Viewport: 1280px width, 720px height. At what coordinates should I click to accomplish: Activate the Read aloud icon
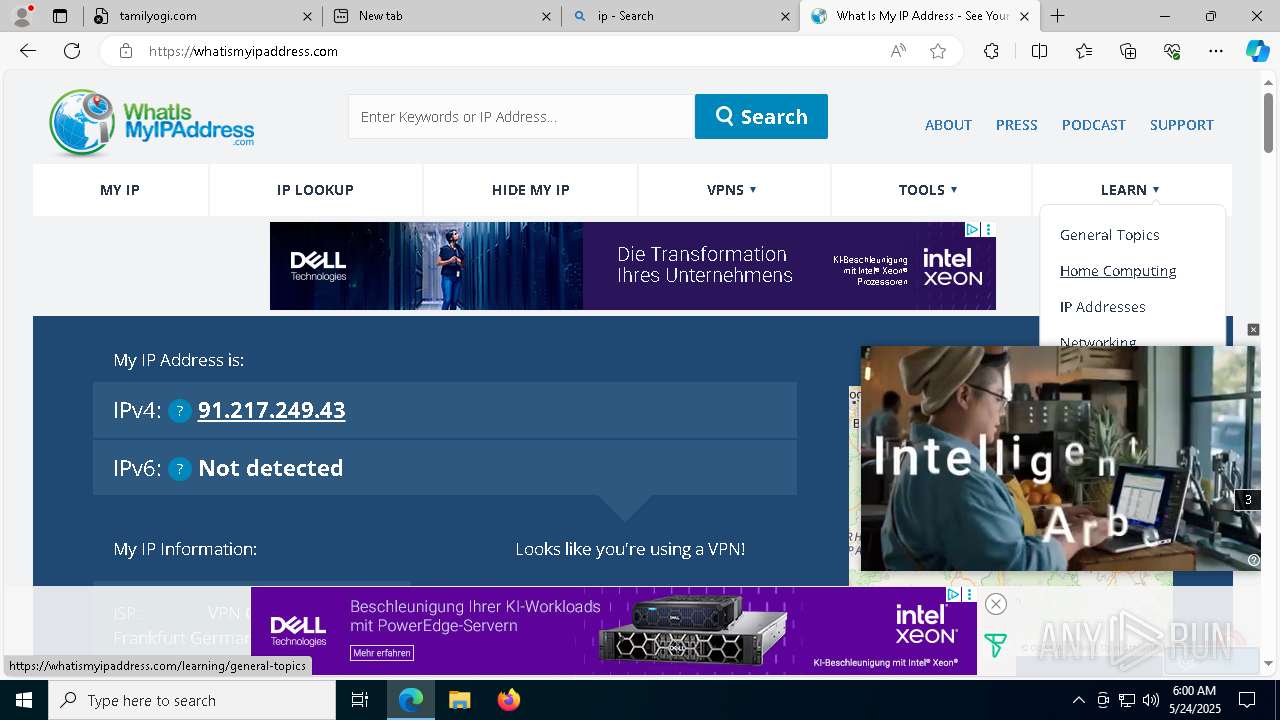pos(898,51)
